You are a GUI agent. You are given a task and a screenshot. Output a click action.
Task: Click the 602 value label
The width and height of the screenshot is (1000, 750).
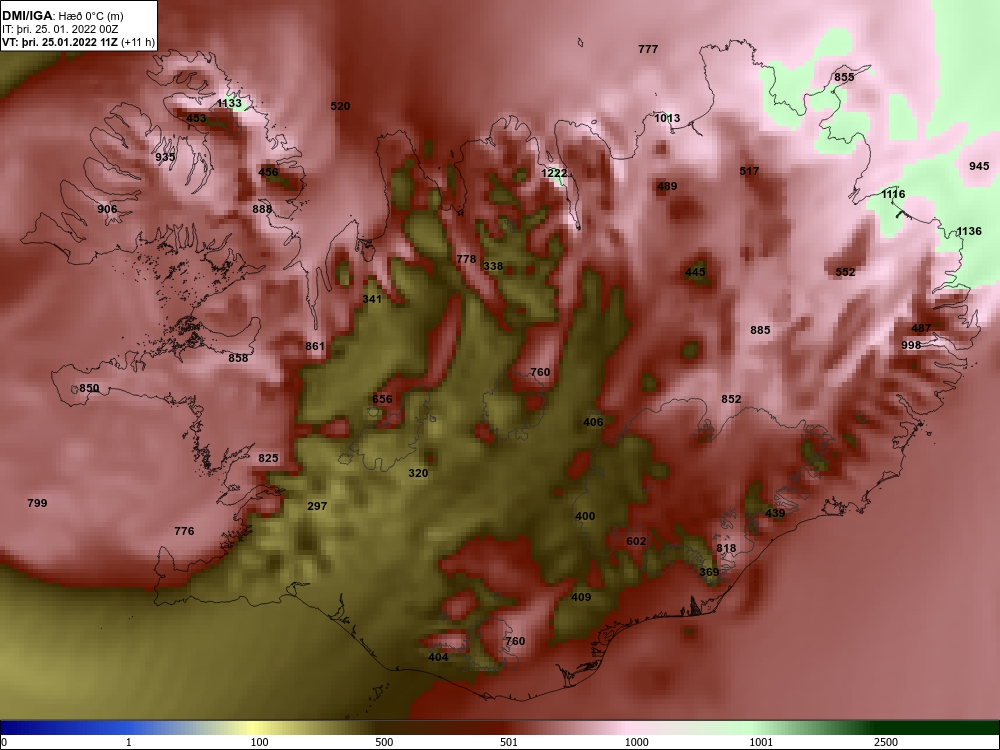[x=636, y=541]
